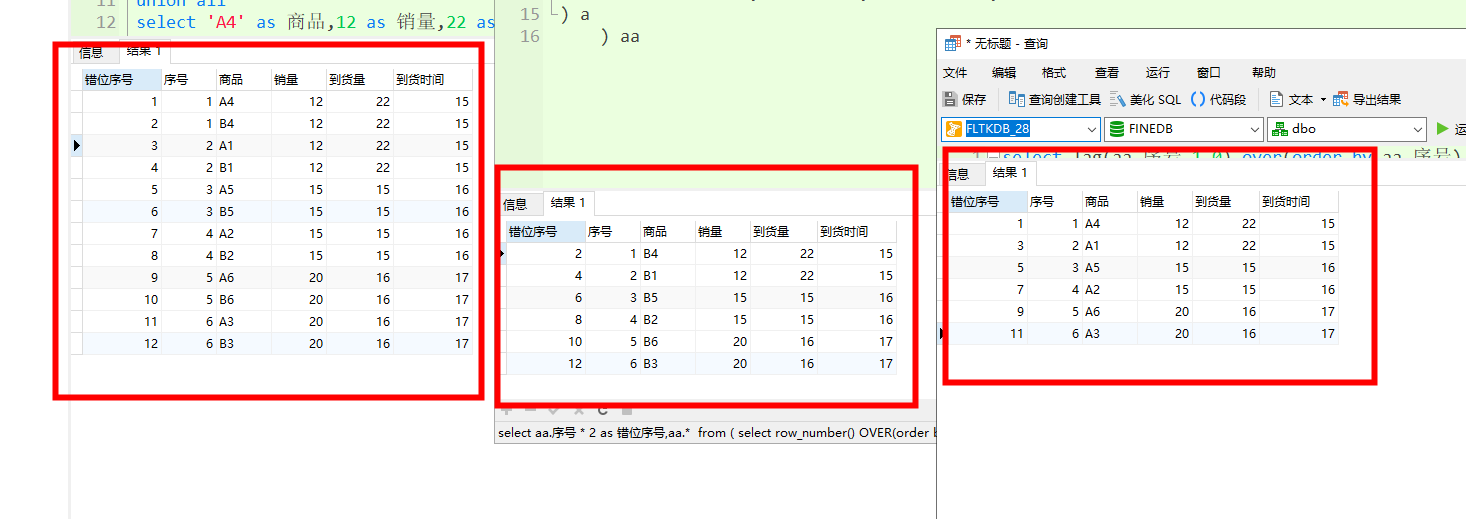This screenshot has height=519, width=1466.
Task: Select 结果 1 tab in right query window
Action: [x=1010, y=173]
